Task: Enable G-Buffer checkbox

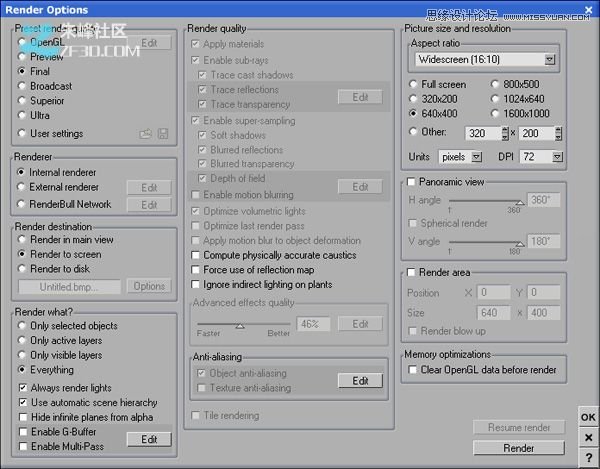Action: [x=23, y=432]
